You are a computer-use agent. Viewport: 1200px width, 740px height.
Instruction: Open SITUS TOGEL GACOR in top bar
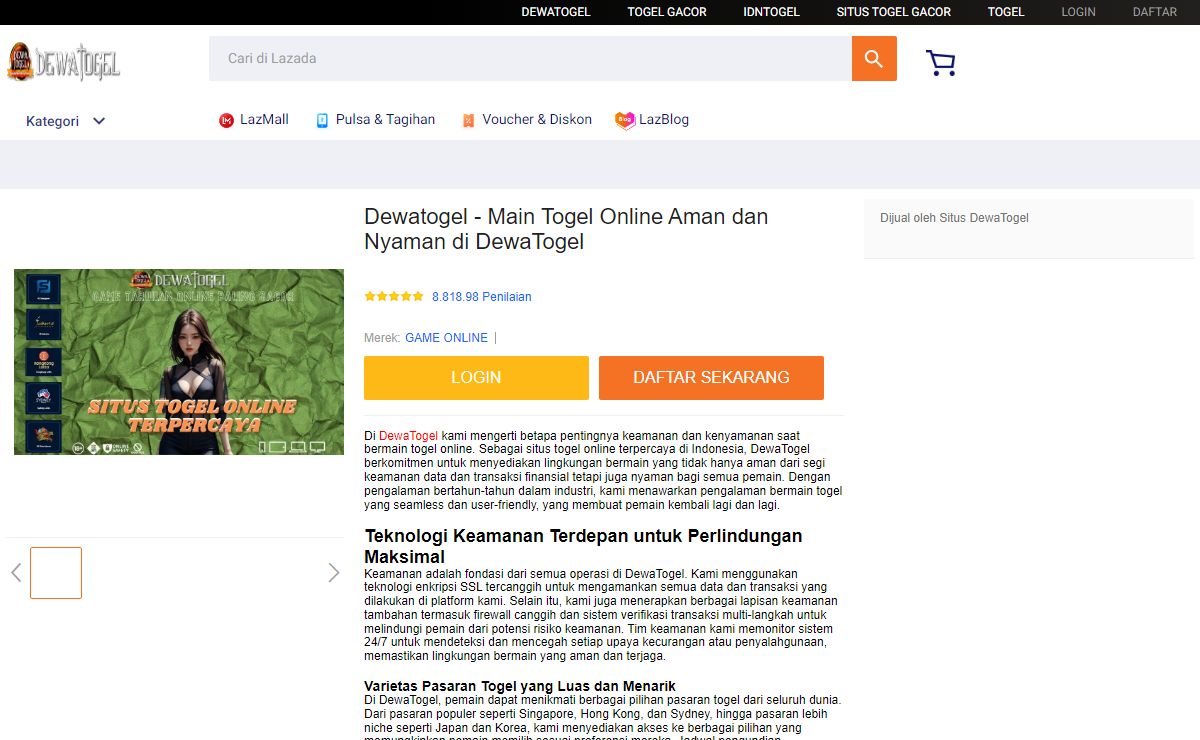(x=894, y=12)
